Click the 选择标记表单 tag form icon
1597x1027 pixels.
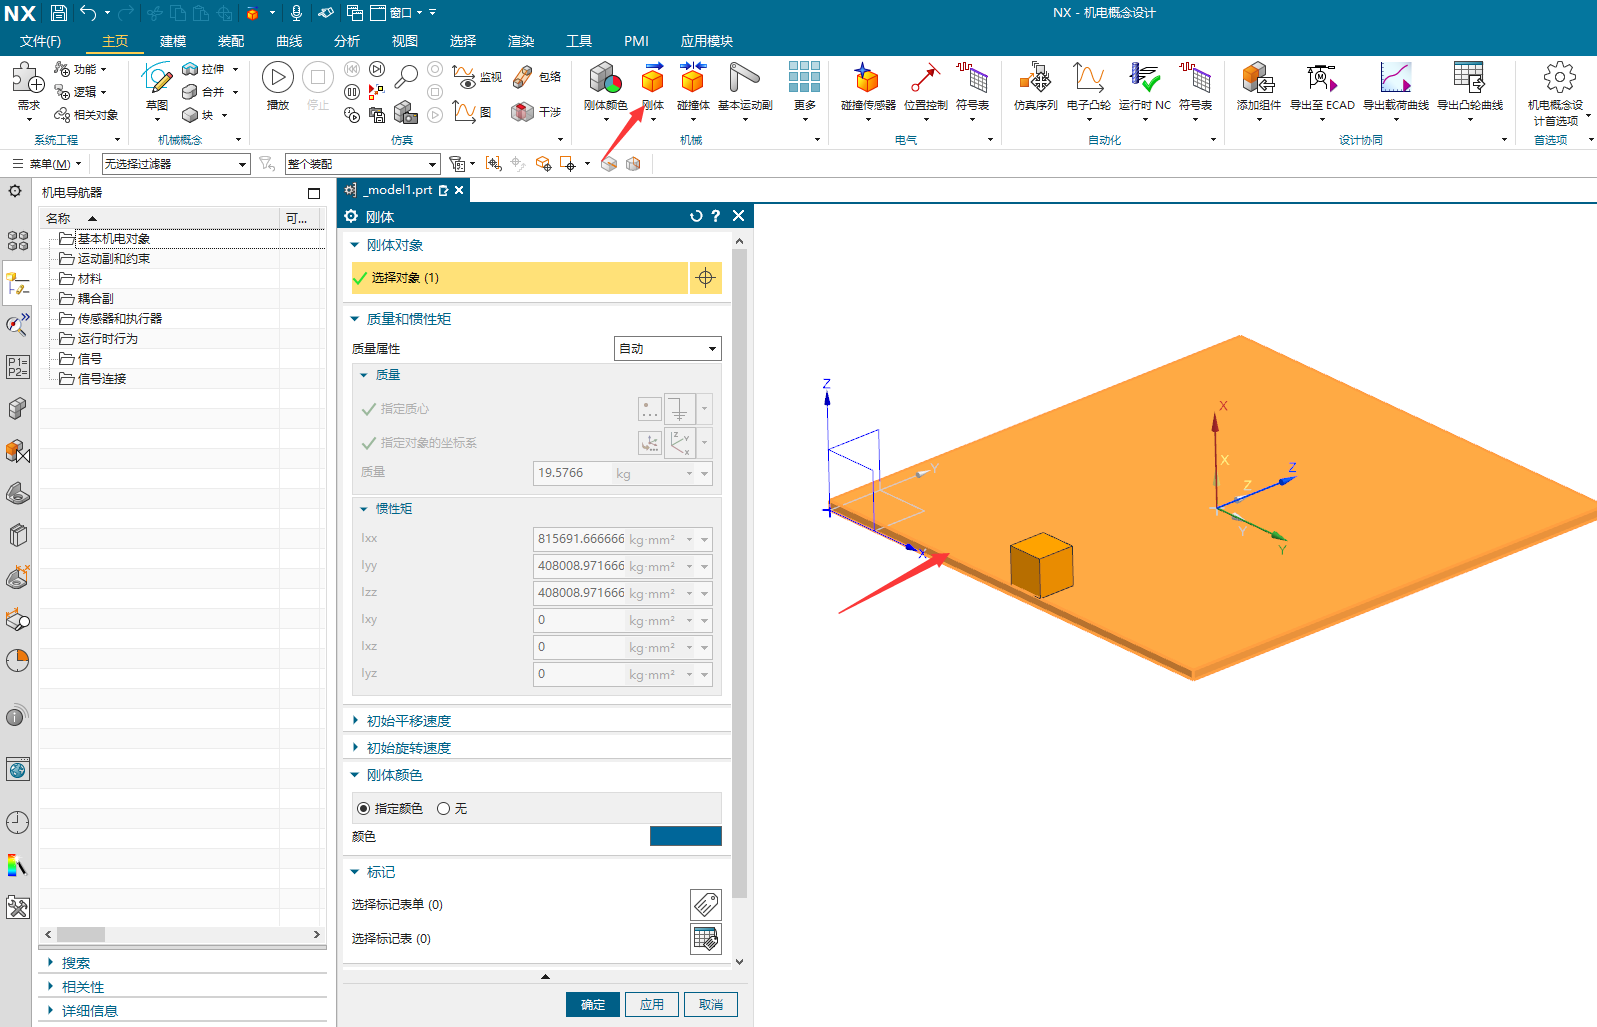[706, 904]
